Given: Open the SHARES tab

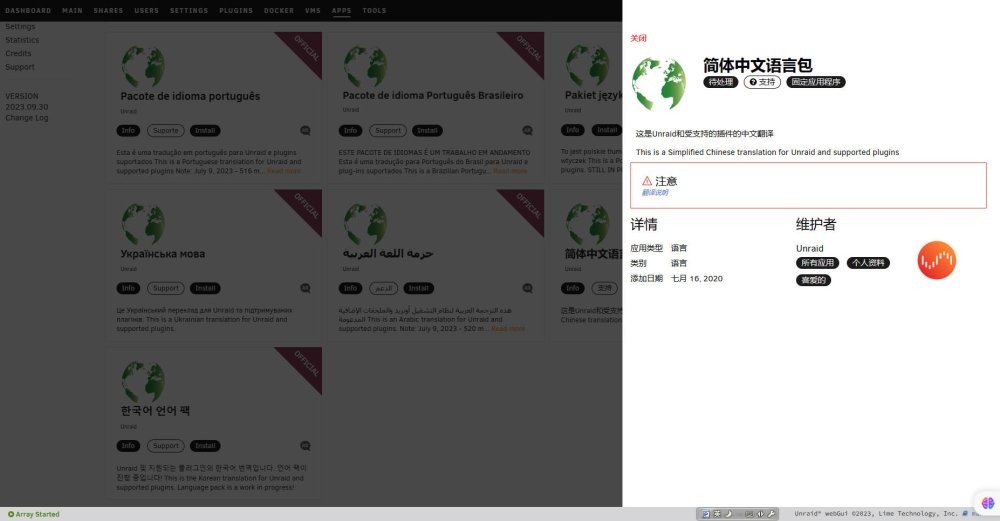Looking at the screenshot, I should [108, 11].
